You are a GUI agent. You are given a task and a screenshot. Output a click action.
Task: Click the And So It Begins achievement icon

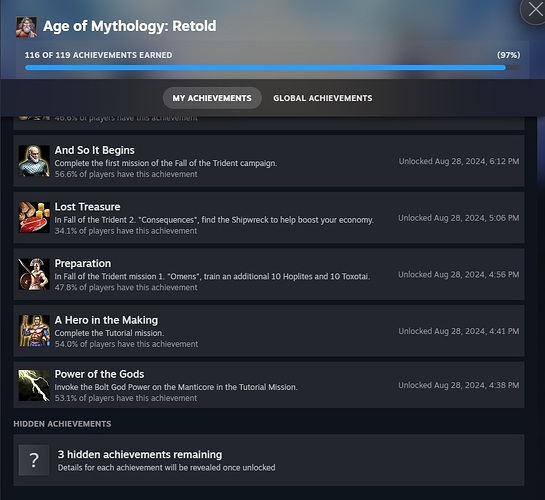pos(34,161)
